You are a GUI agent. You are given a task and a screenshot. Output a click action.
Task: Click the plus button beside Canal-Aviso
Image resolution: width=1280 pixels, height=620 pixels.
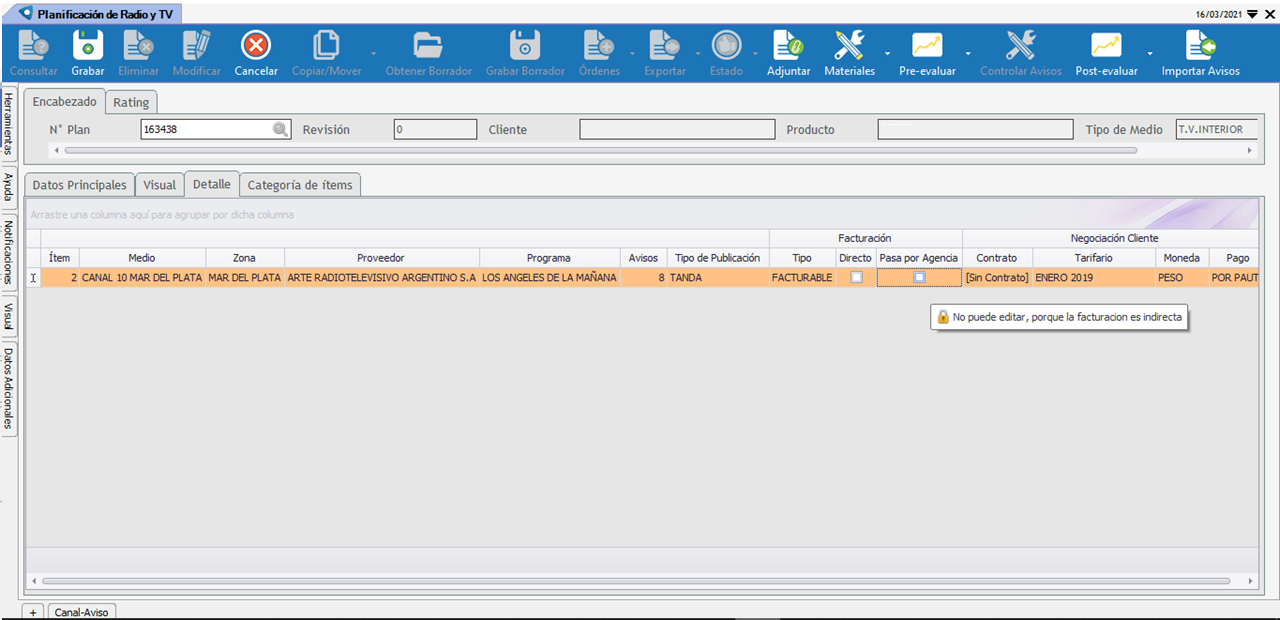pyautogui.click(x=33, y=612)
